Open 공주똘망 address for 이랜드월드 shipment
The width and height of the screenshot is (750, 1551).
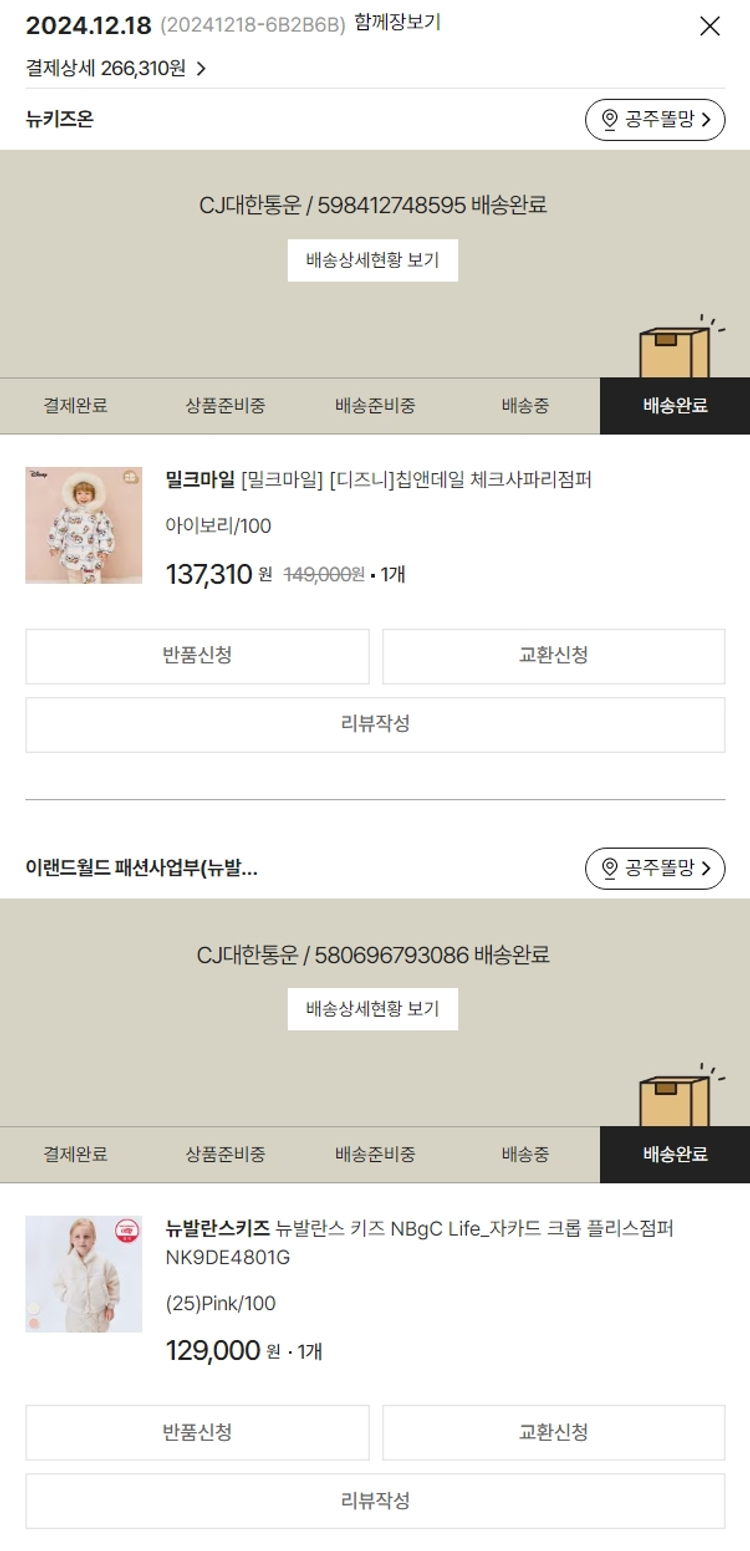pos(654,869)
